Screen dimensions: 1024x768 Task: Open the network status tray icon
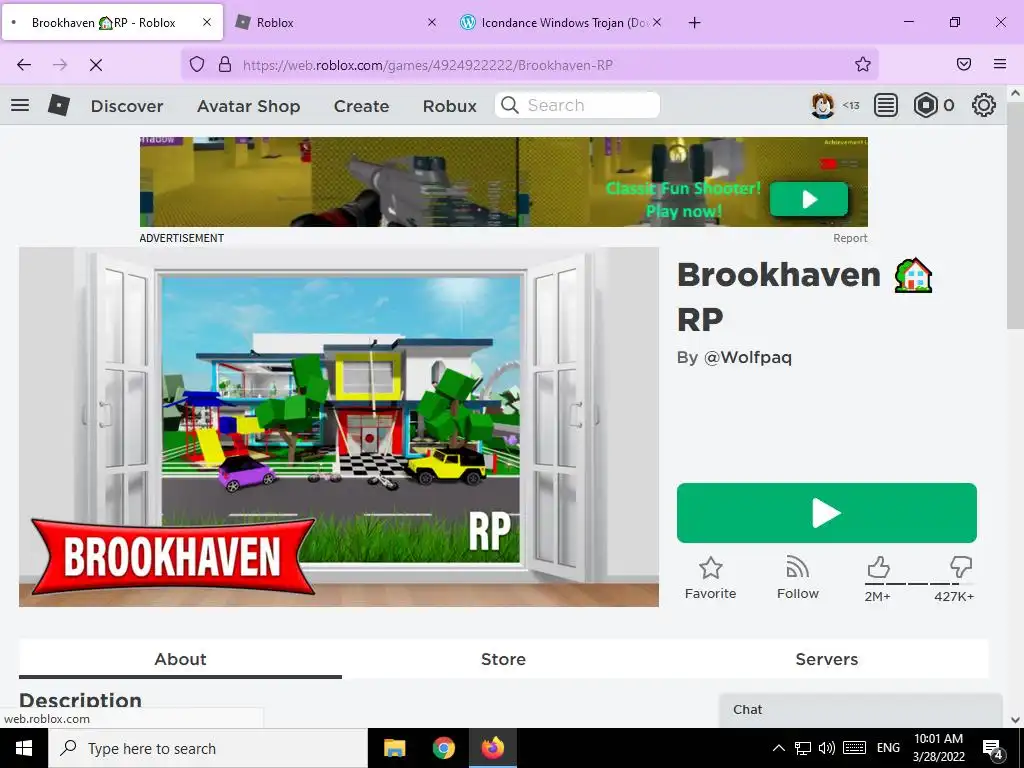pos(803,748)
